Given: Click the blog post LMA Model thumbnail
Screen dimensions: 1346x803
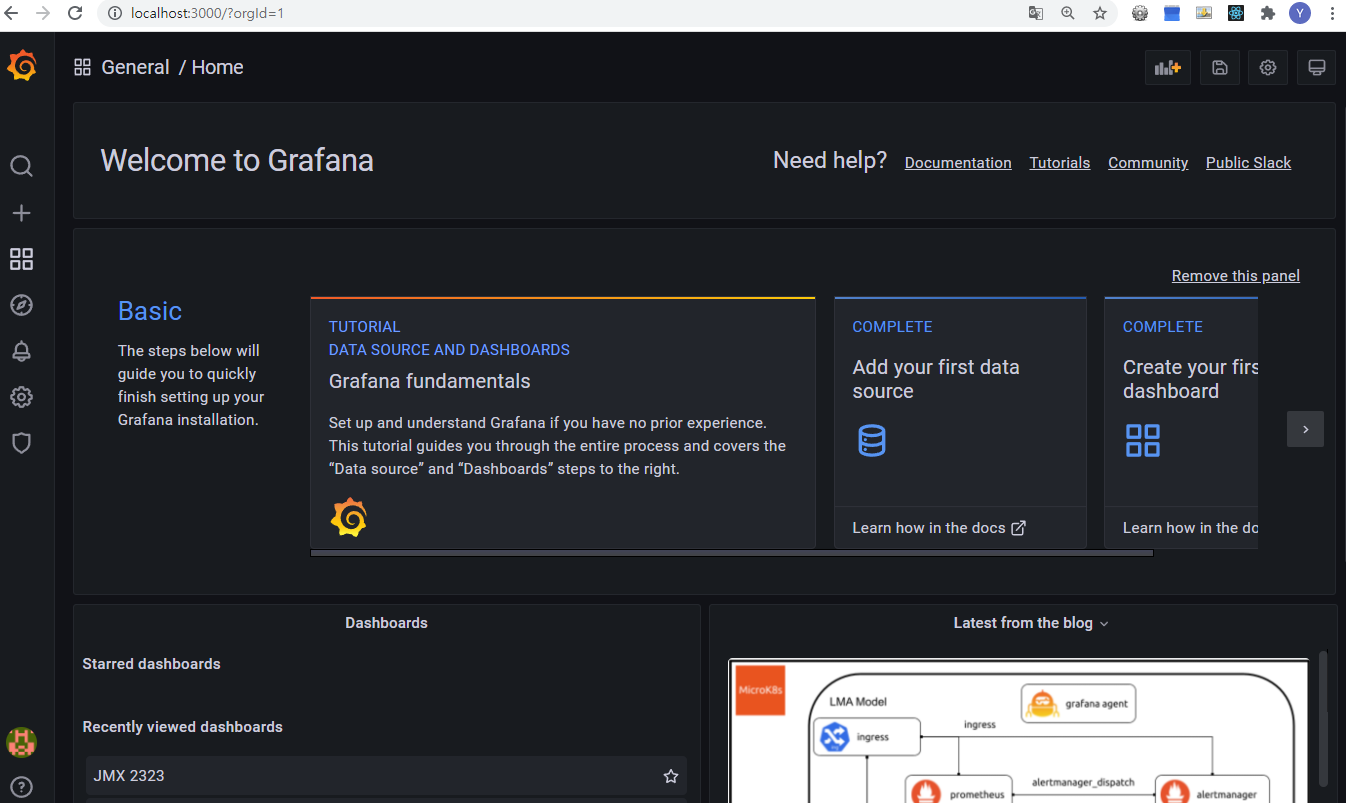Looking at the screenshot, I should tap(1018, 730).
